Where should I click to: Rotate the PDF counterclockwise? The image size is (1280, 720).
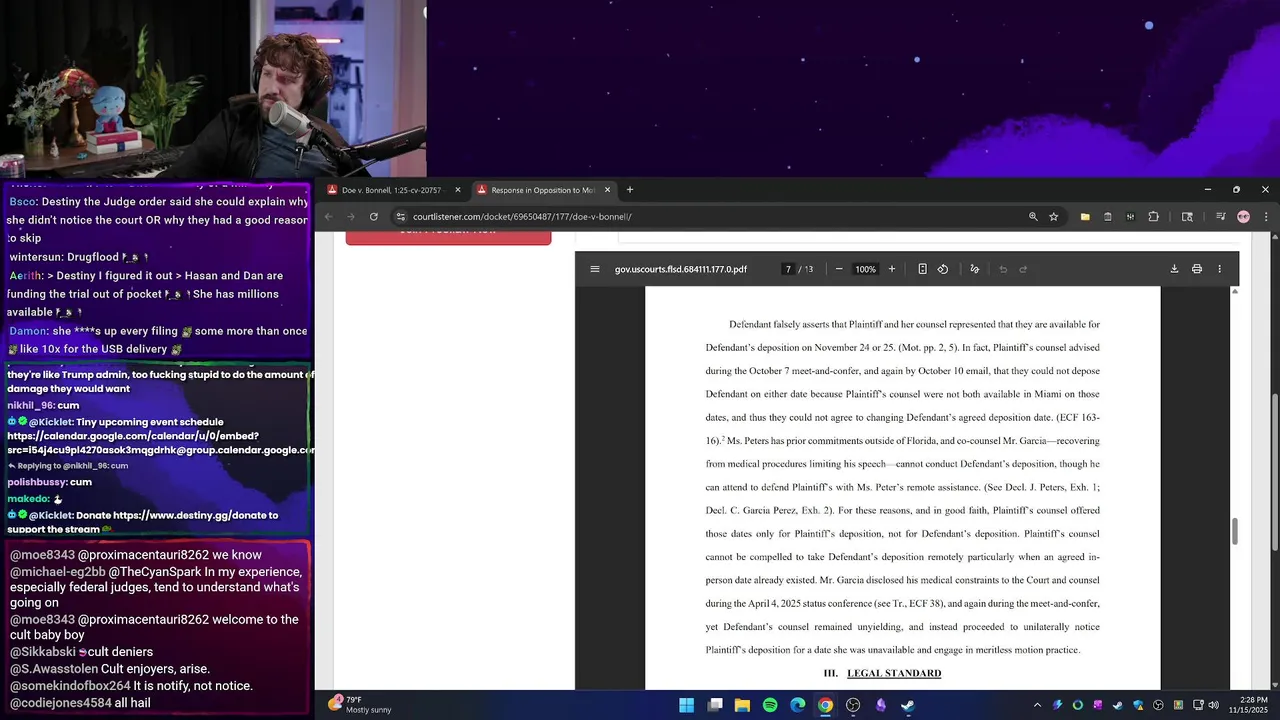tap(943, 269)
